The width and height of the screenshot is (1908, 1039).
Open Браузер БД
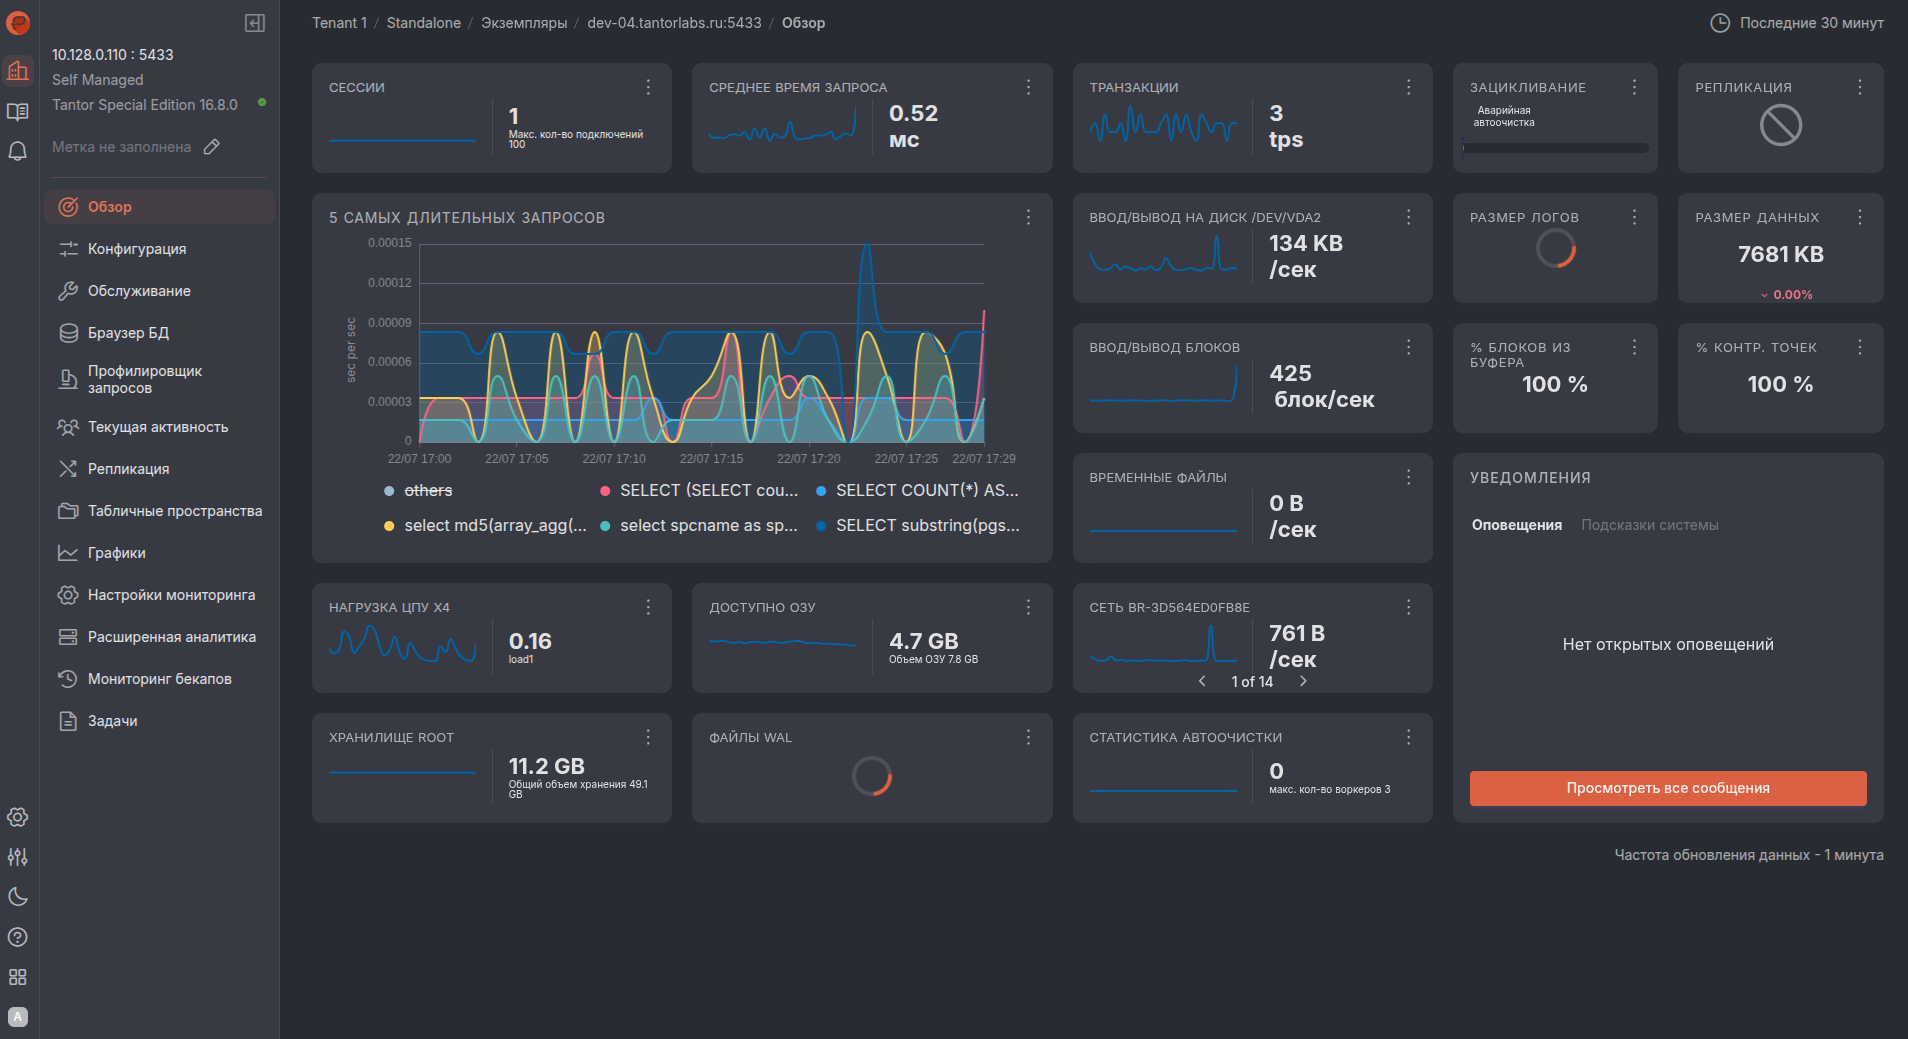(x=160, y=333)
